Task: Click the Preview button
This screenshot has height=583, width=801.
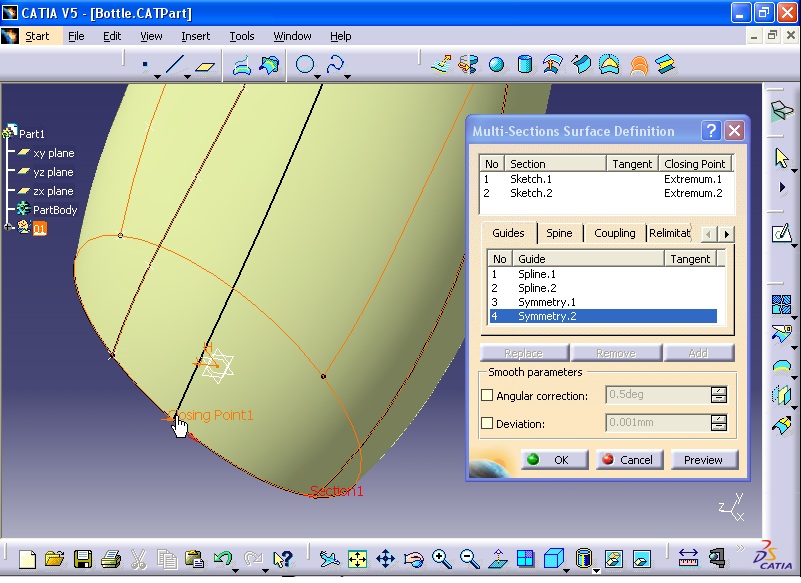Action: [704, 459]
